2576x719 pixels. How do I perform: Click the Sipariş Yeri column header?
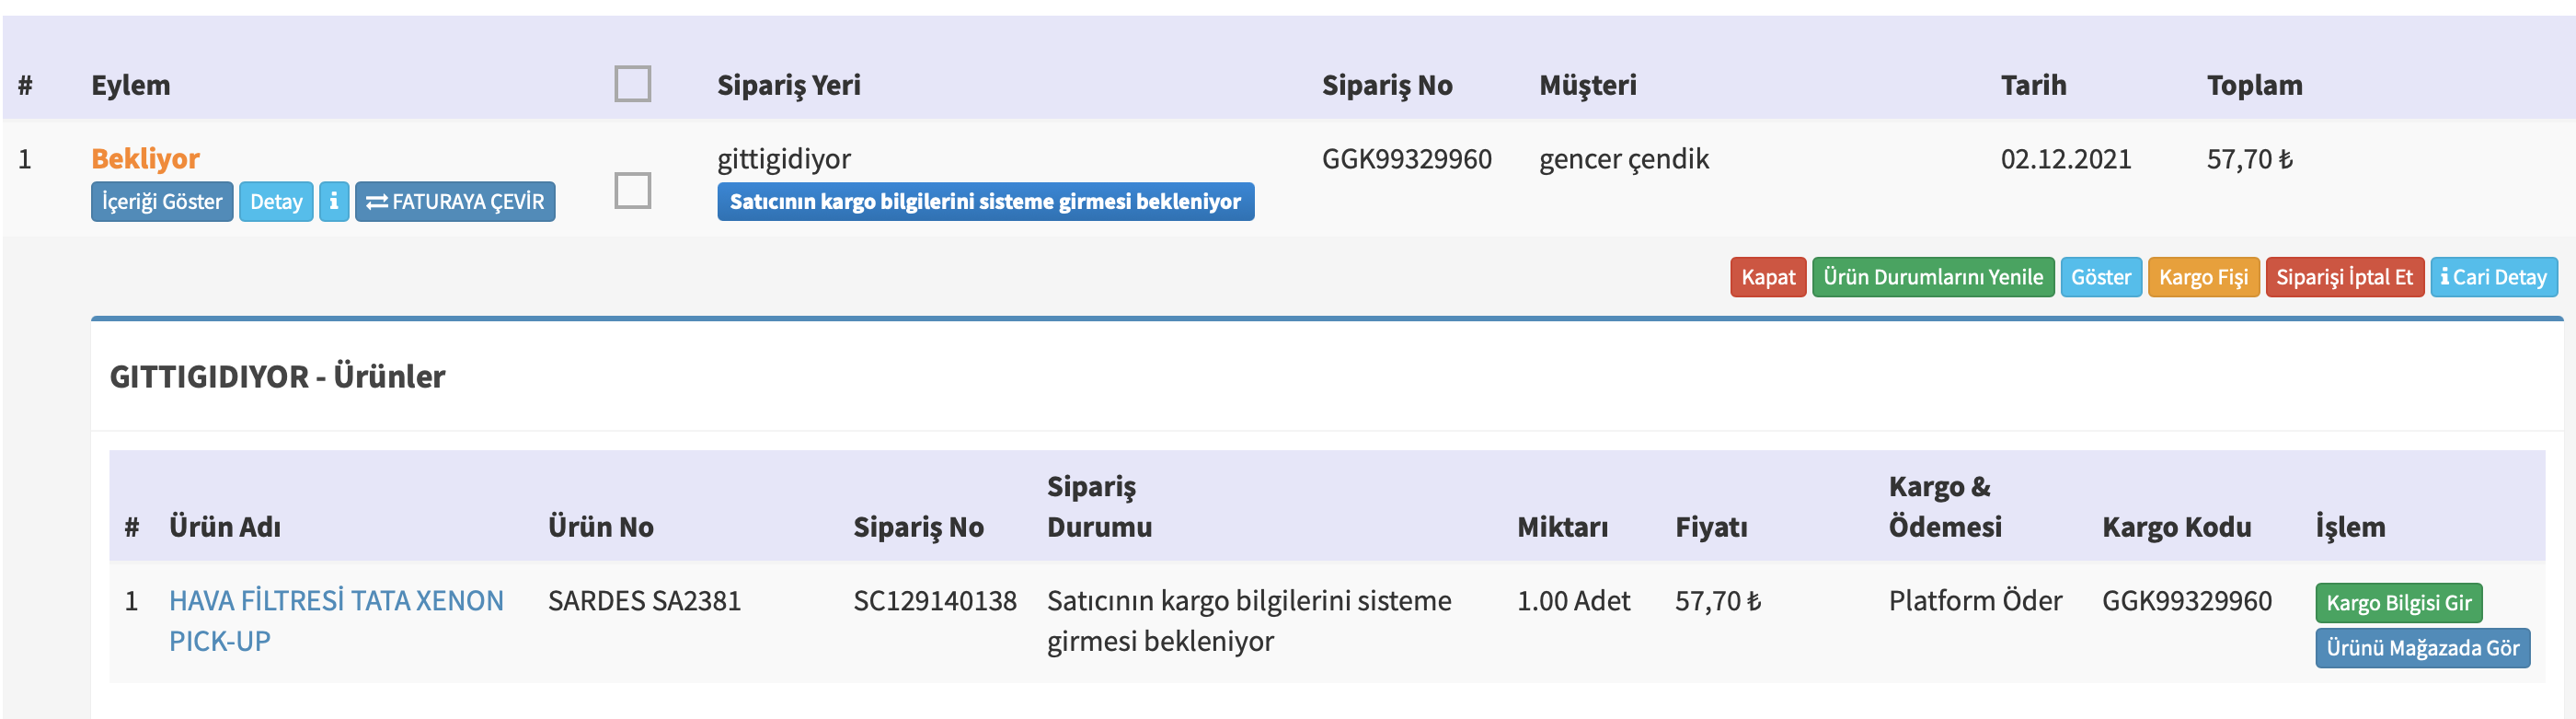click(x=788, y=85)
